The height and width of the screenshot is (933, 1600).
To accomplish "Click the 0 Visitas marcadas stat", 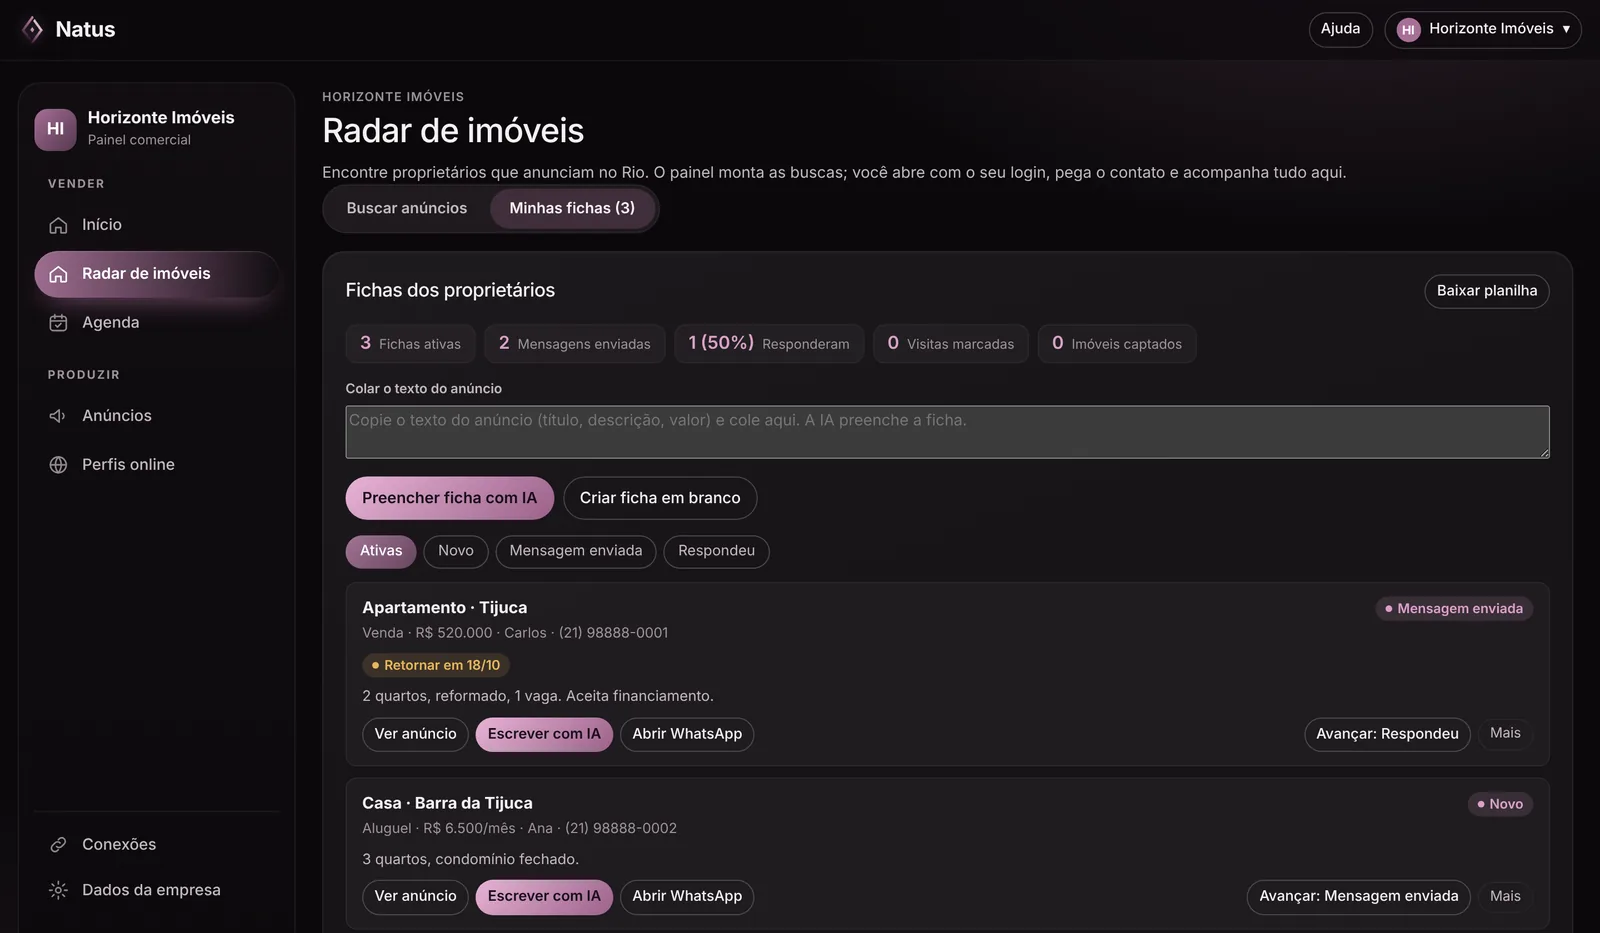I will click(x=951, y=344).
